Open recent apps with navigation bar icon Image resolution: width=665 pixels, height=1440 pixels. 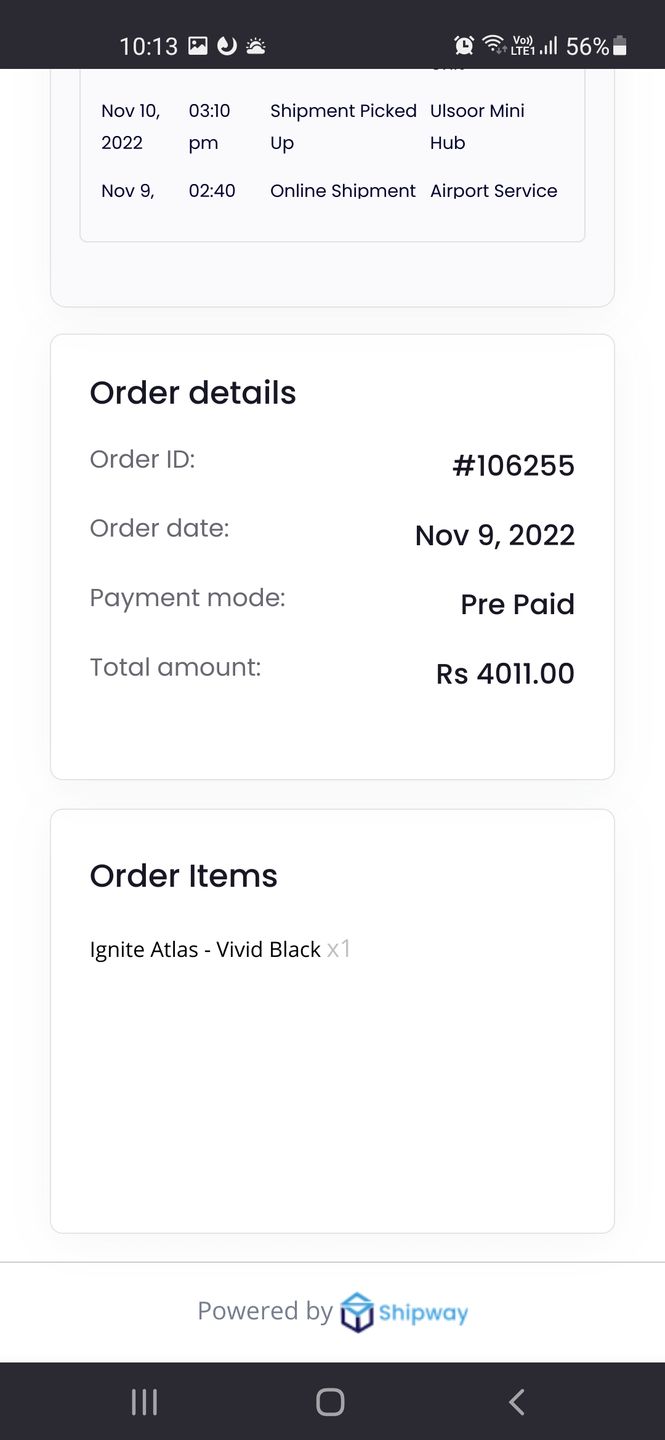pos(144,1402)
